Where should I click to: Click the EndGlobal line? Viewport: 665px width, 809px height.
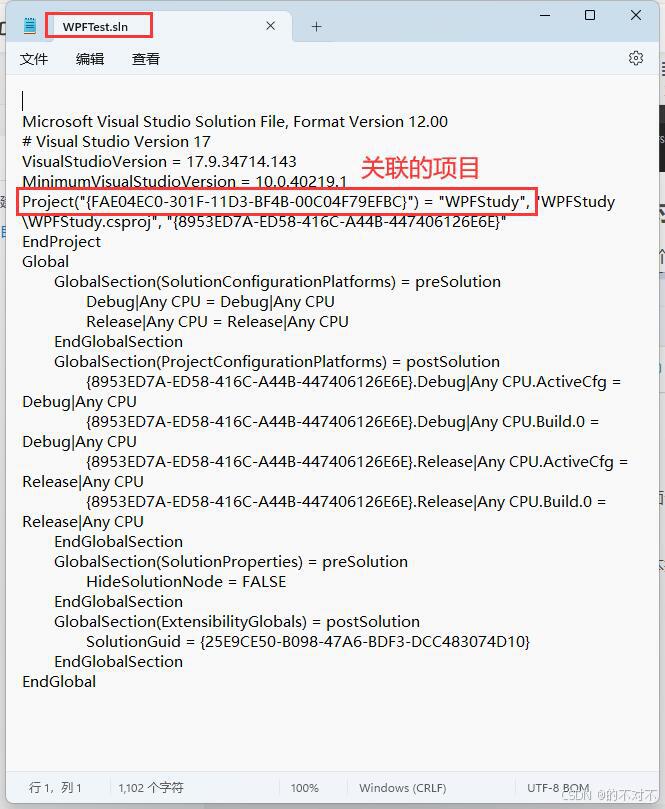coord(59,682)
